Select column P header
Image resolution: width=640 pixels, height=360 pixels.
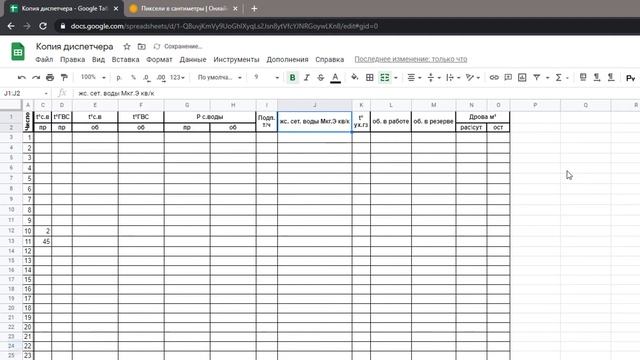(x=535, y=105)
